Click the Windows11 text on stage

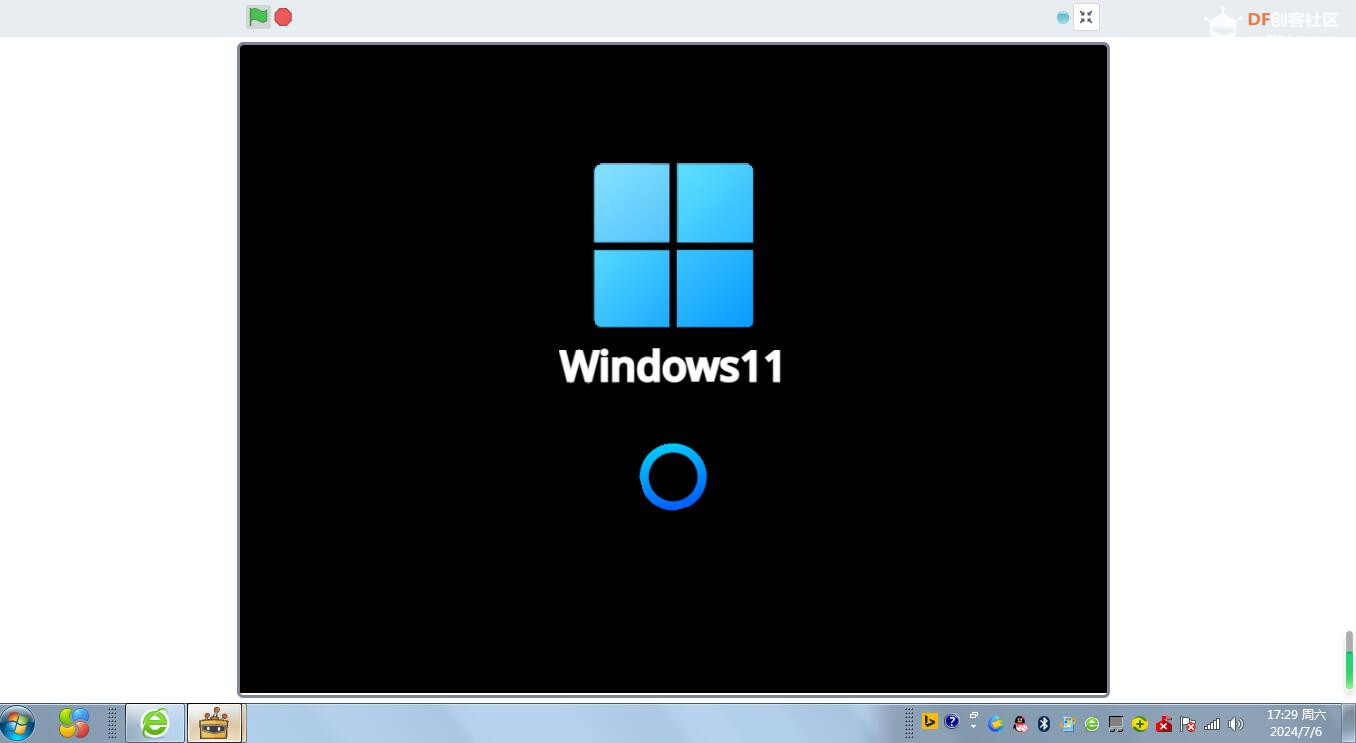[x=671, y=366]
